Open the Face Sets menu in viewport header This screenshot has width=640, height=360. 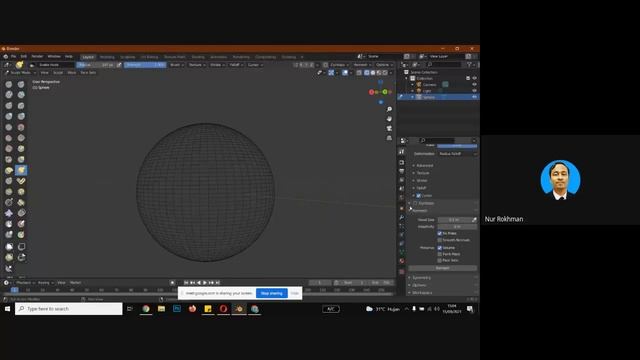pos(88,72)
